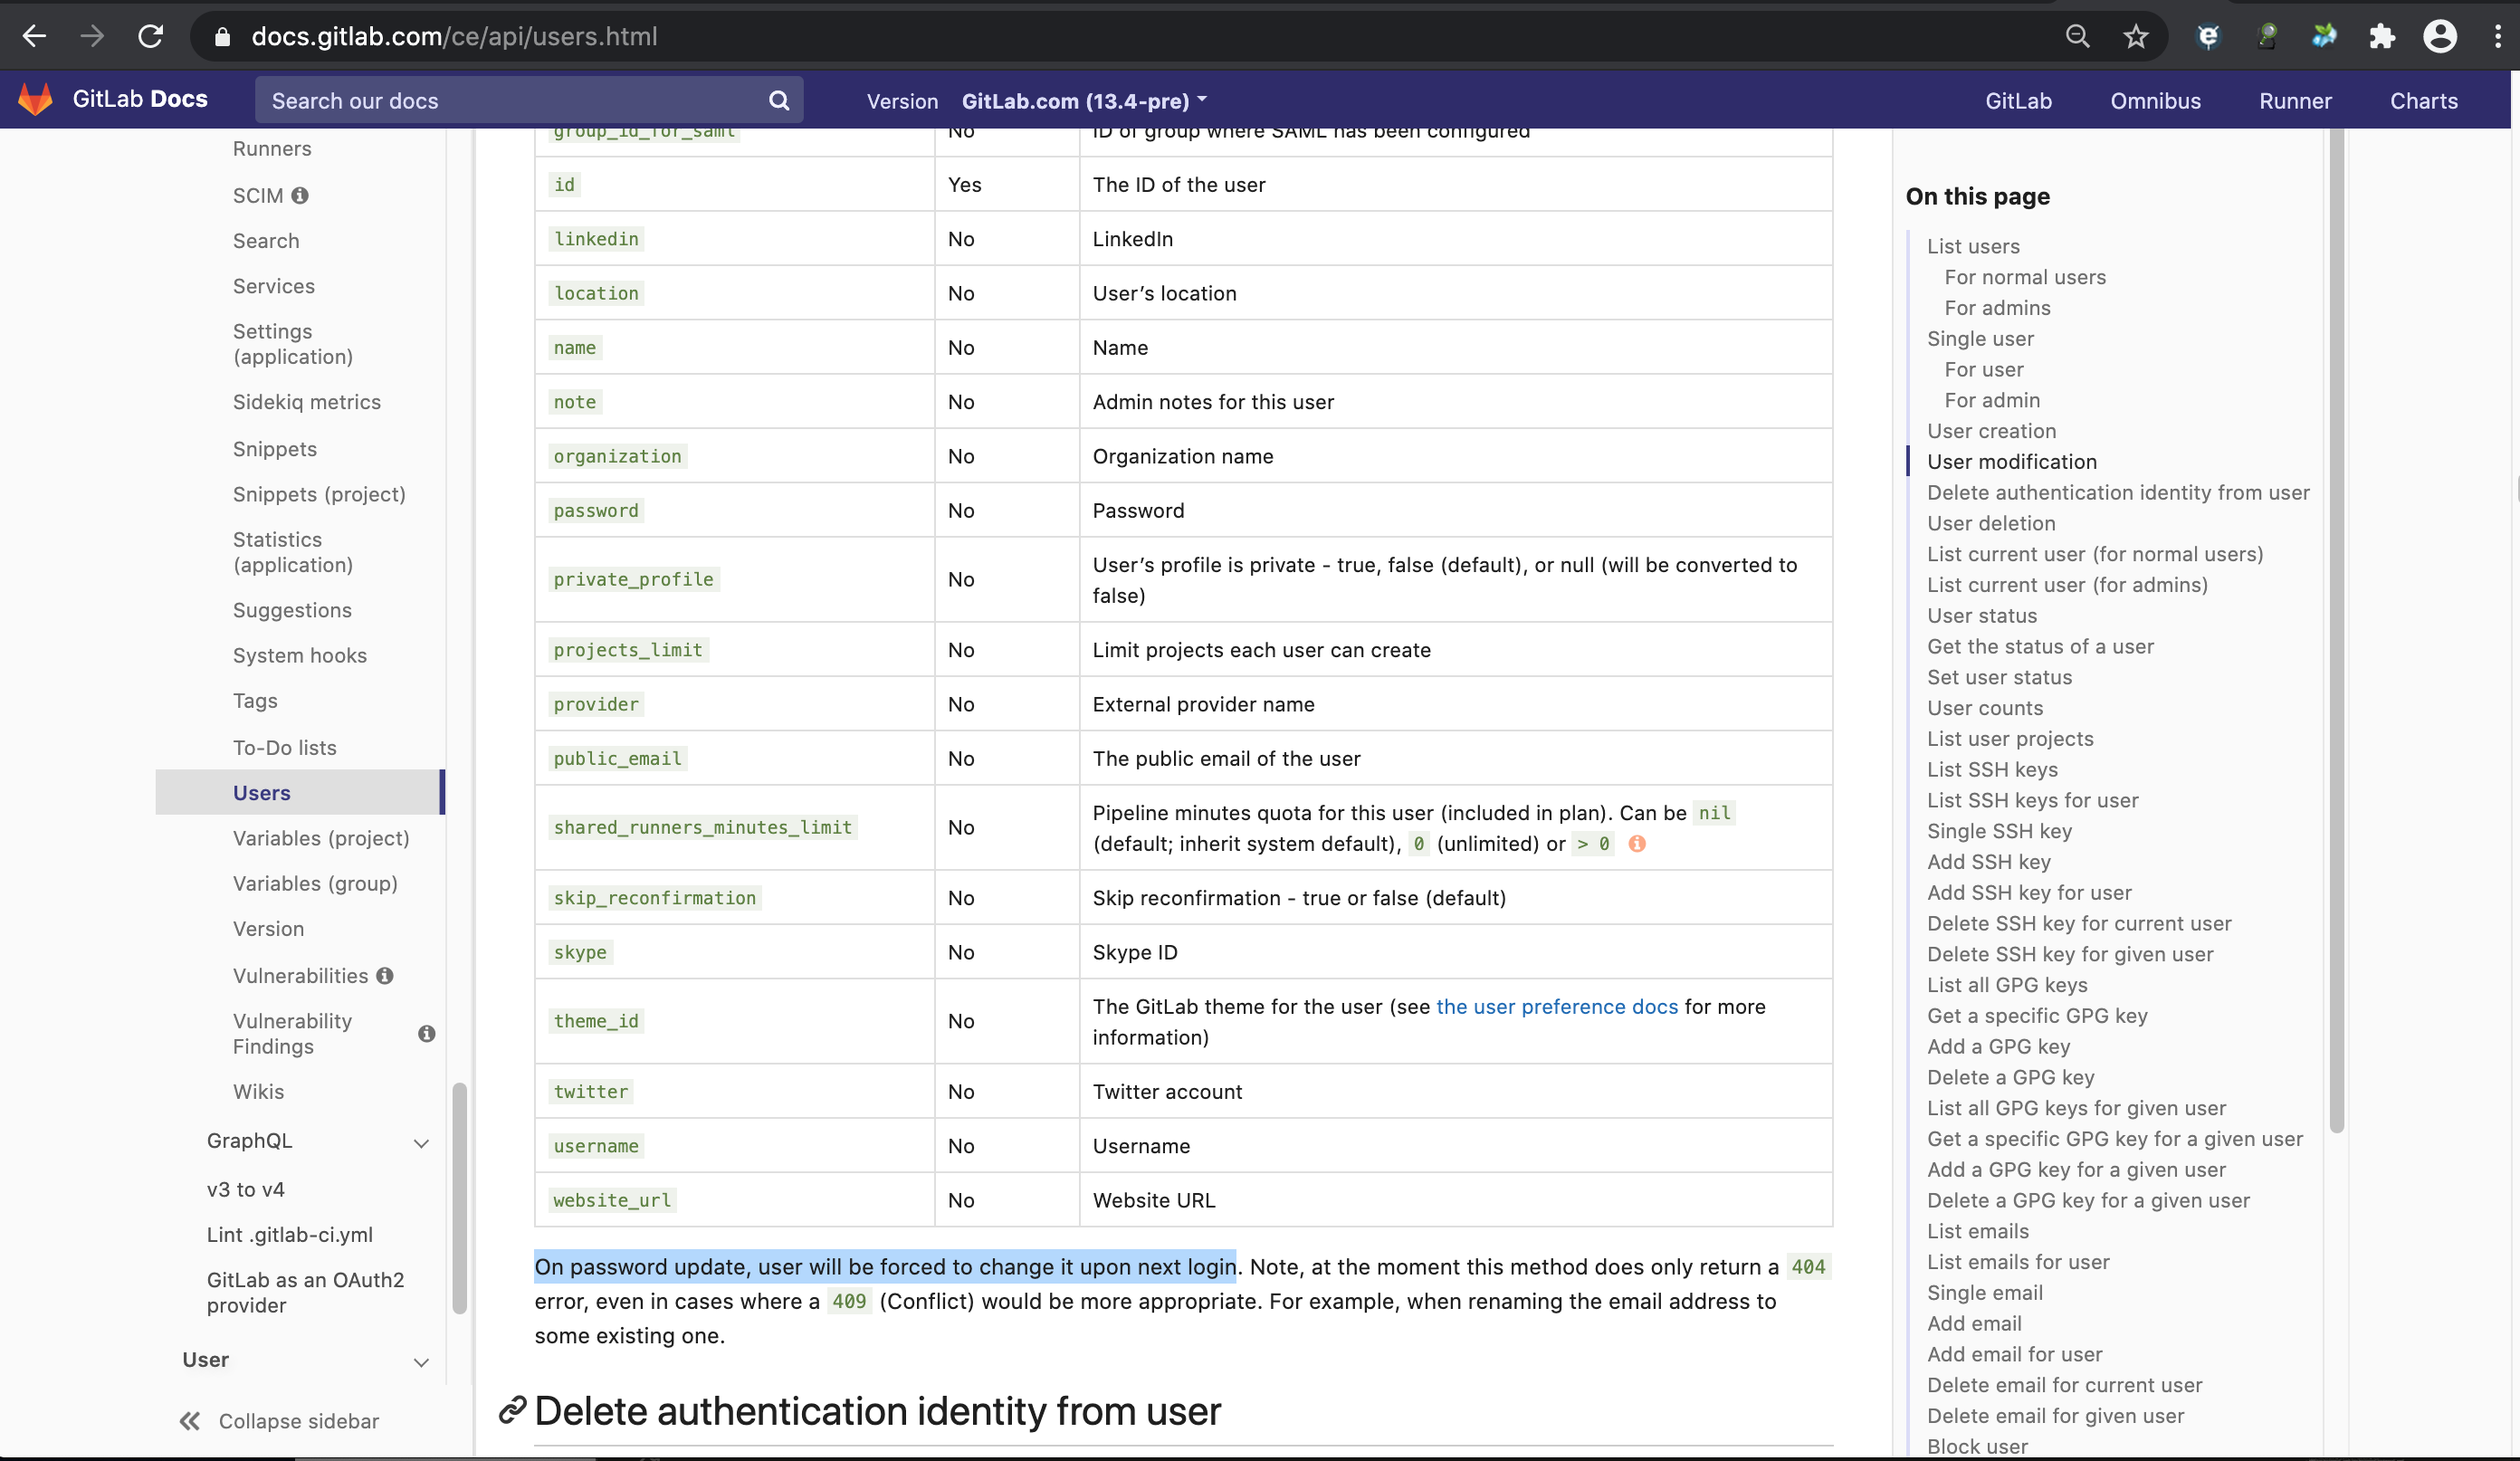The image size is (2520, 1461).
Task: Click the info icon next to SCIM
Action: 300,195
